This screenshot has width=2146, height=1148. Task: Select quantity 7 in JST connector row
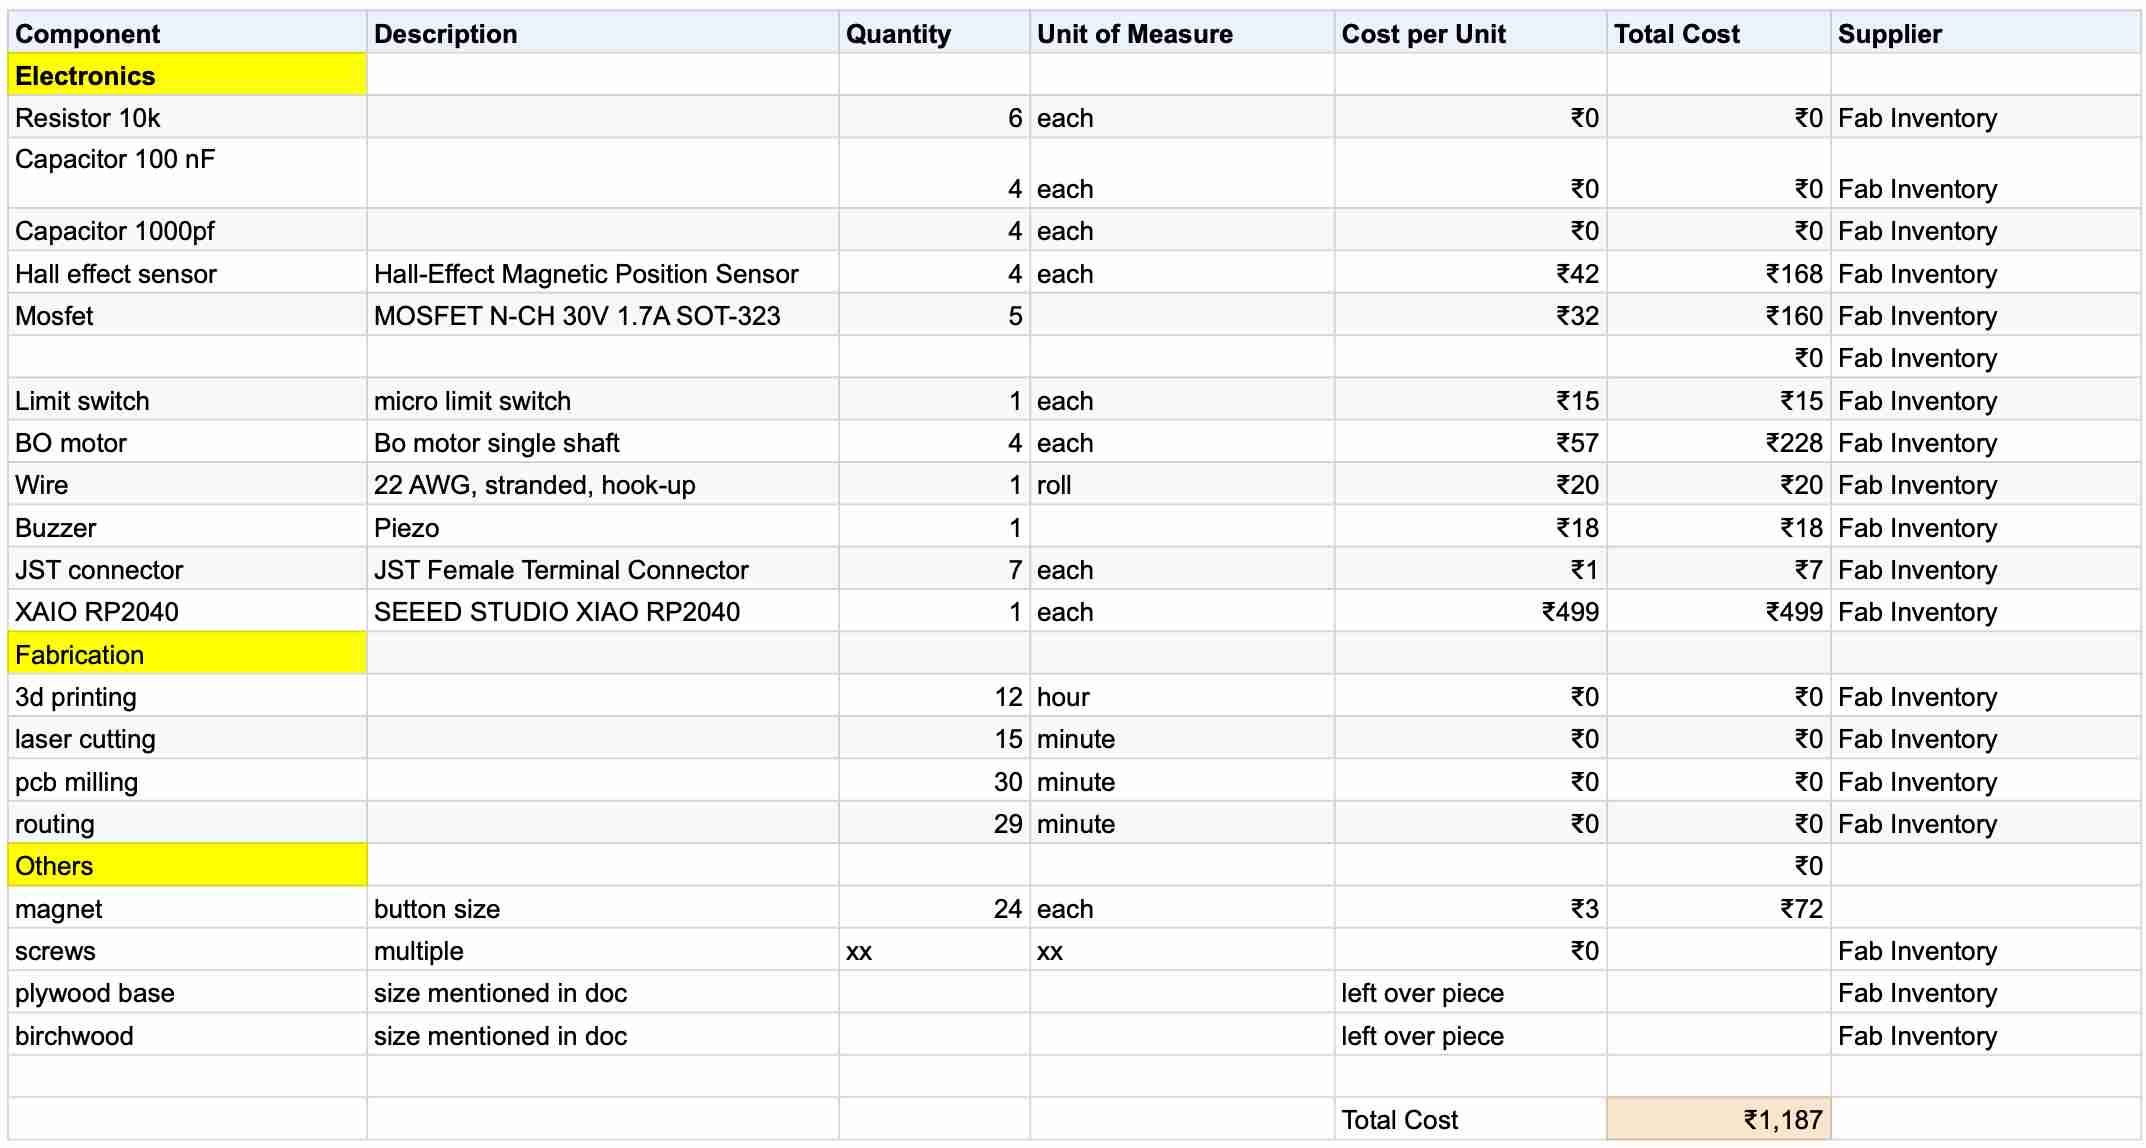934,569
